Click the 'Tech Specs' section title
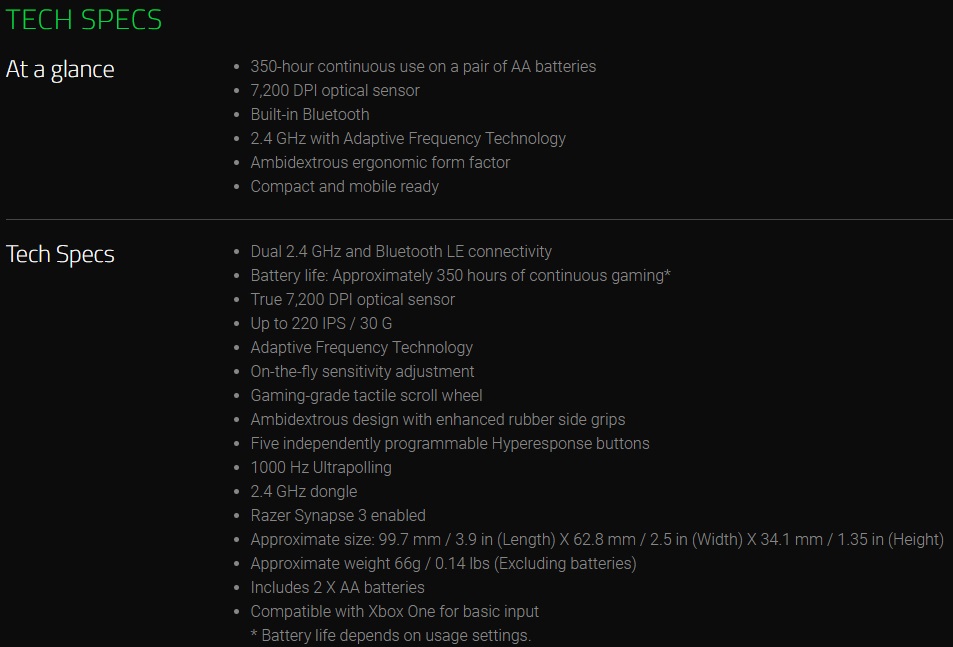Image resolution: width=953 pixels, height=647 pixels. (60, 254)
